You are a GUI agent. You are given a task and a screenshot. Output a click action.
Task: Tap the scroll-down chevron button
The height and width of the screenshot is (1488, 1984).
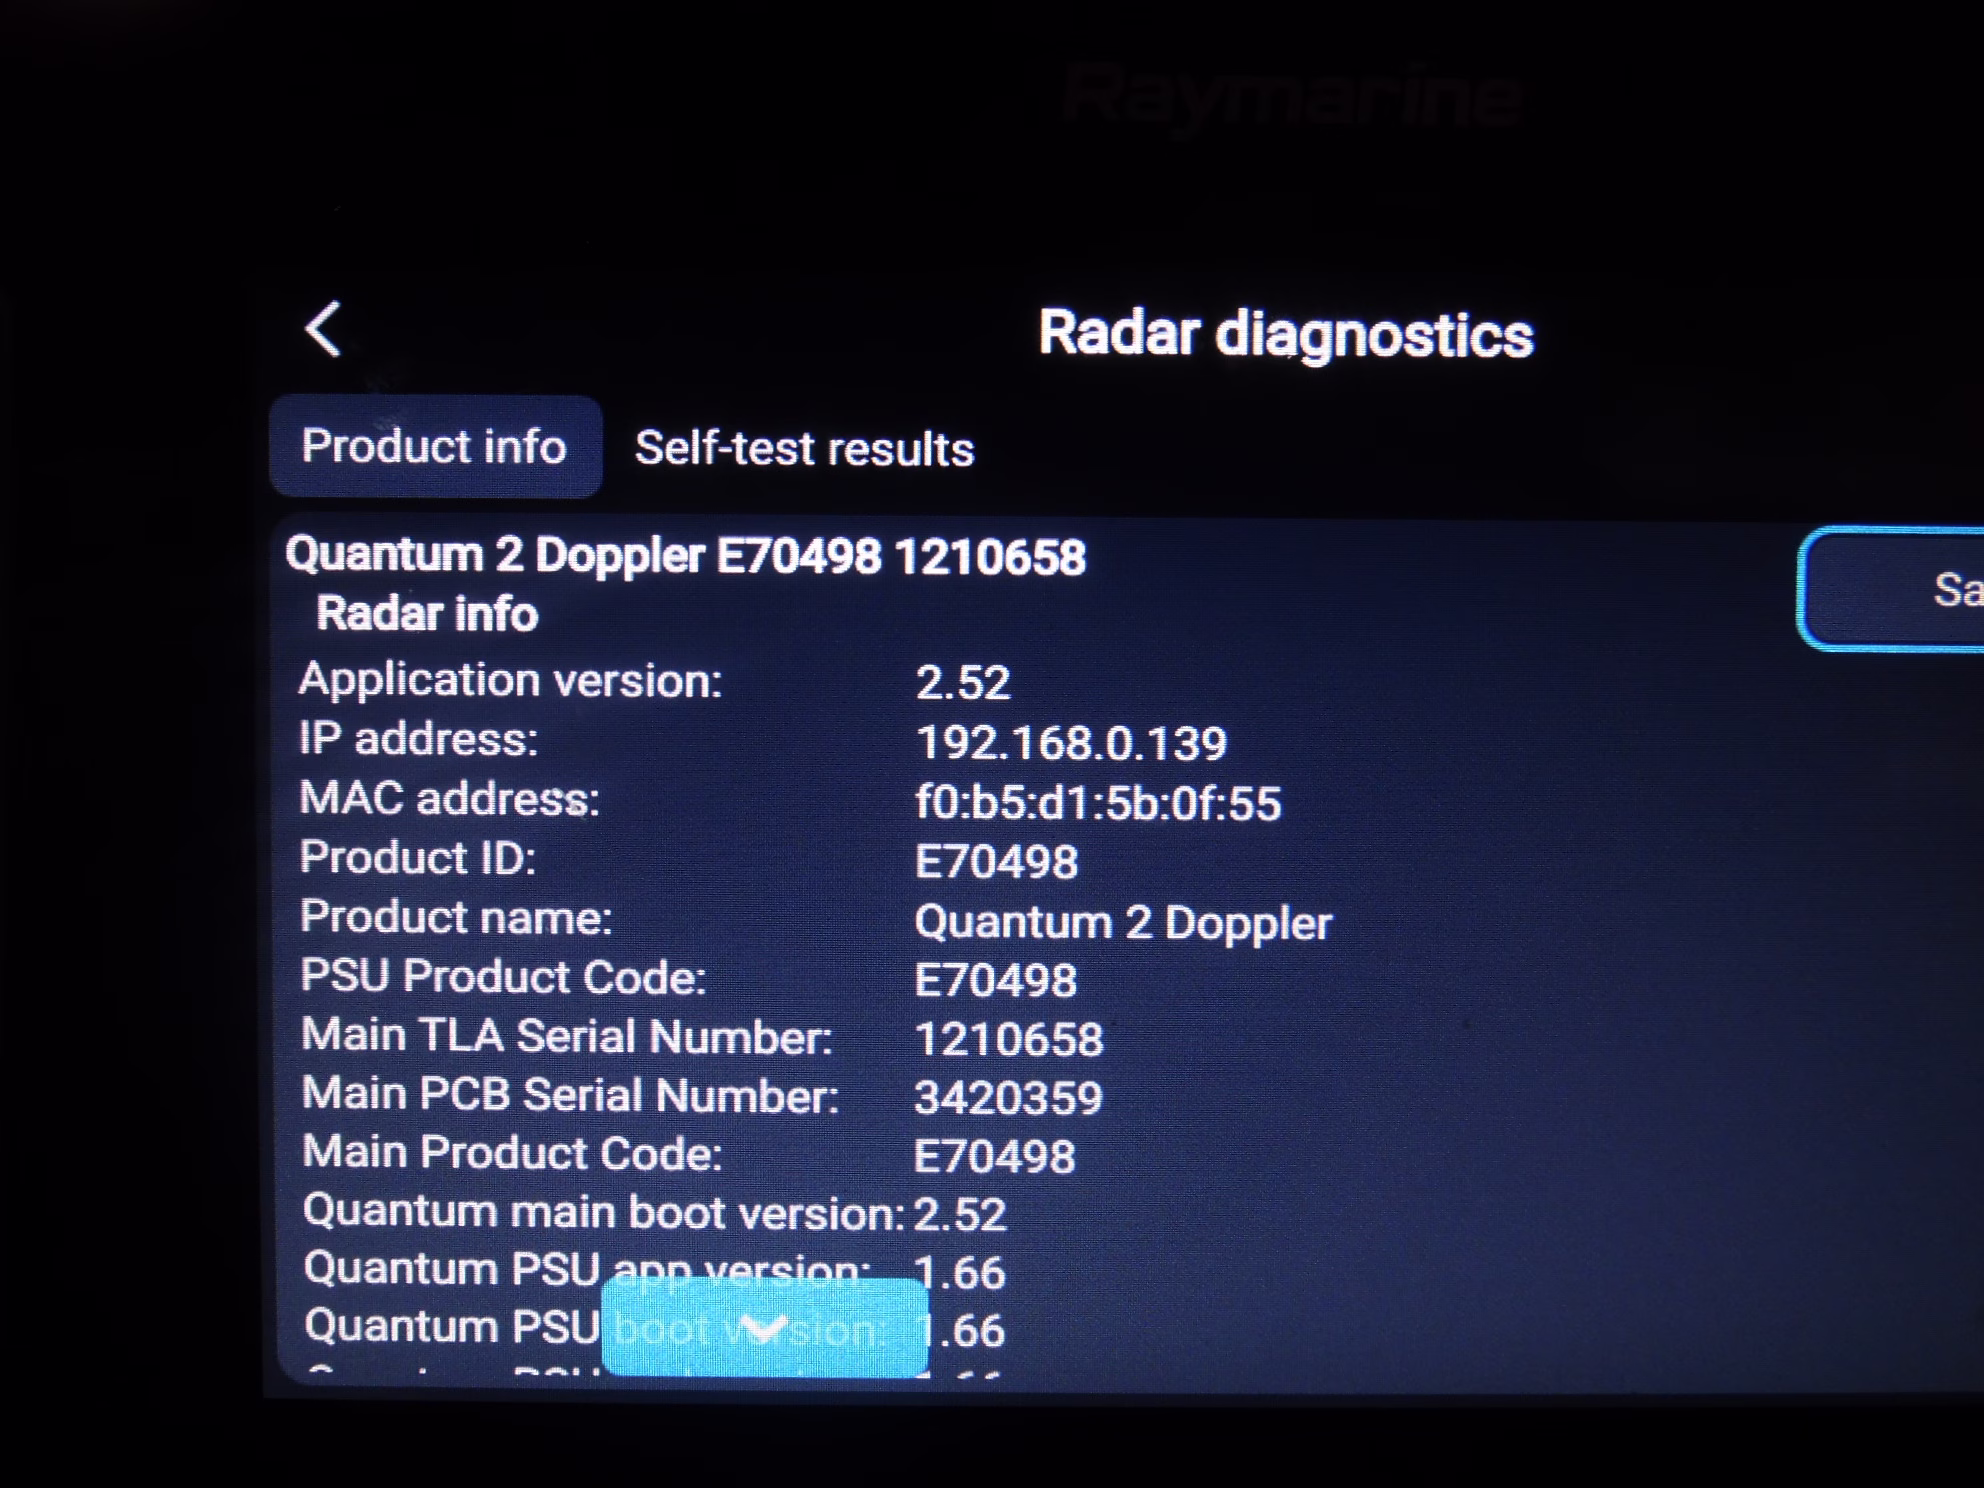[765, 1328]
